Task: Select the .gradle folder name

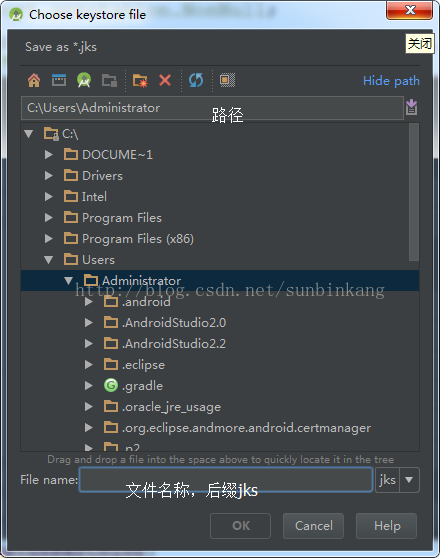Action: 142,386
